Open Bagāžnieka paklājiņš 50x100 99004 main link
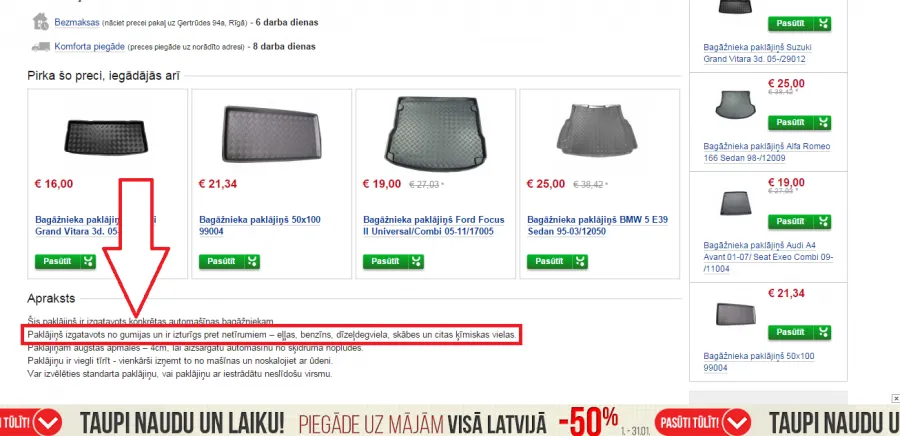Image resolution: width=900 pixels, height=436 pixels. click(x=260, y=225)
